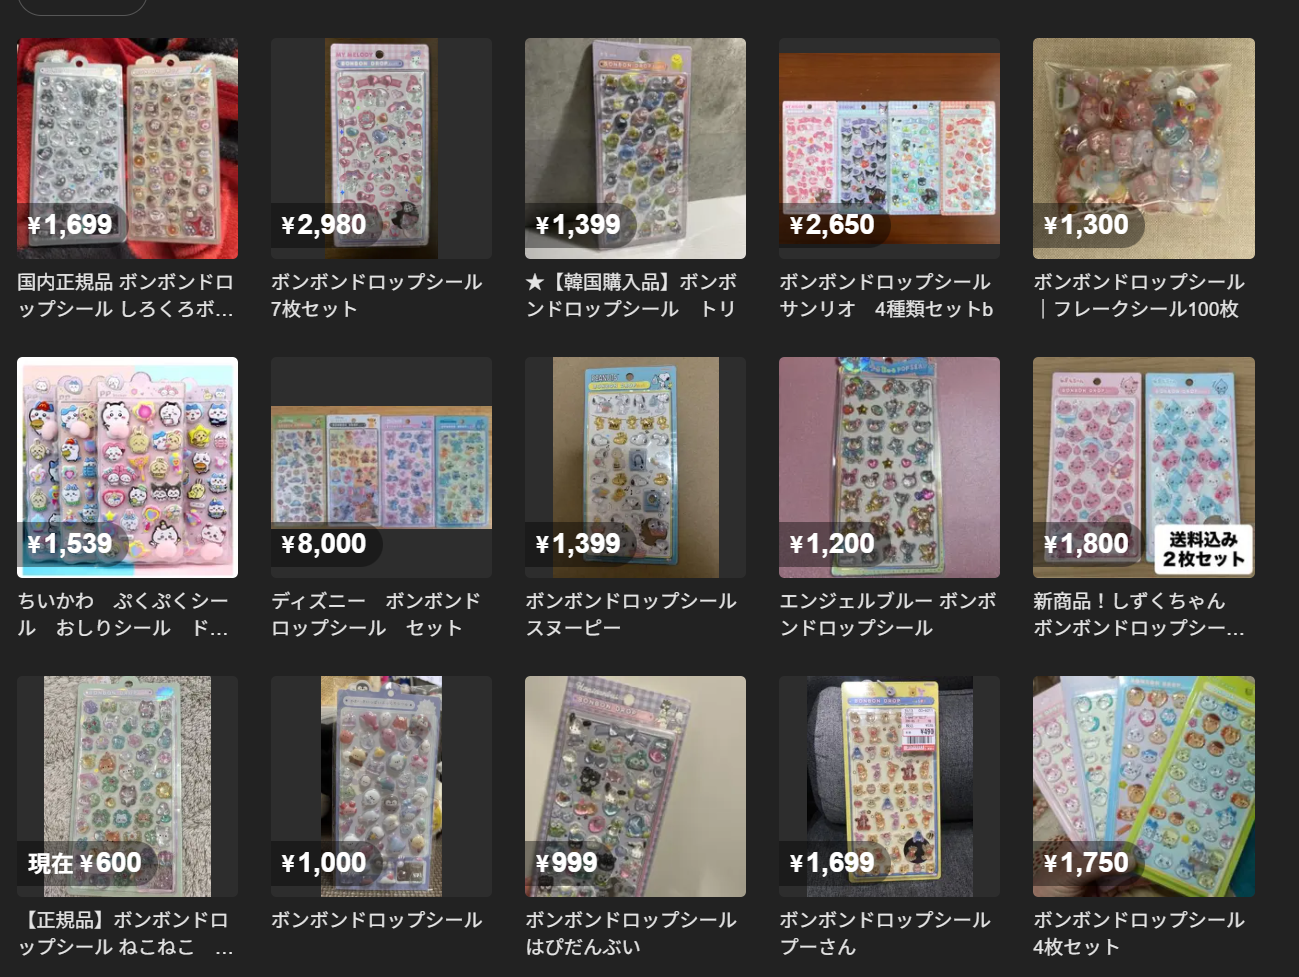Open the ¥2,980 7枚セット listing image

(381, 148)
